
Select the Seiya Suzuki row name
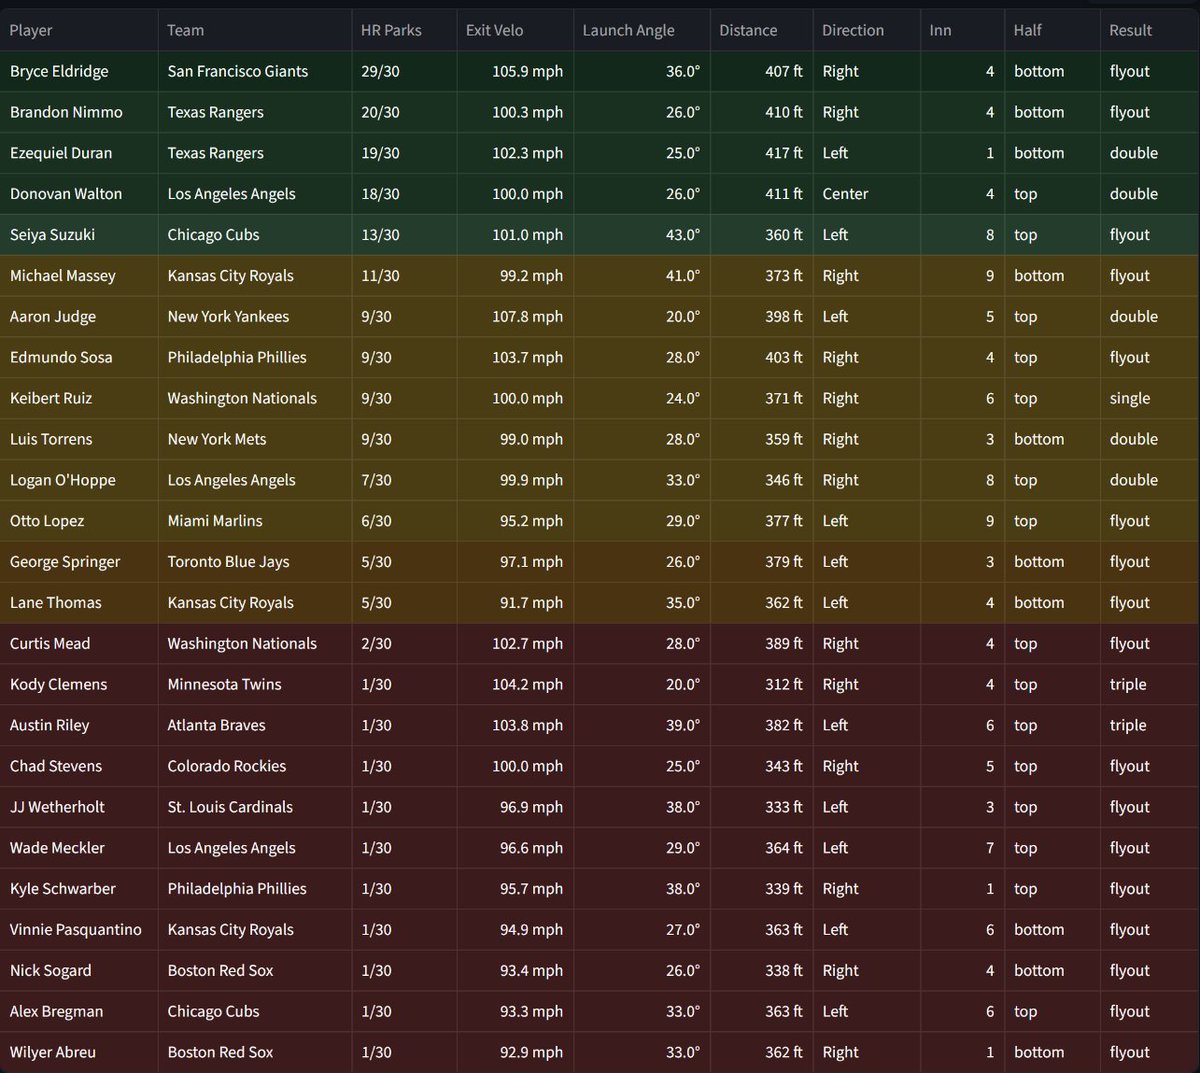click(52, 235)
